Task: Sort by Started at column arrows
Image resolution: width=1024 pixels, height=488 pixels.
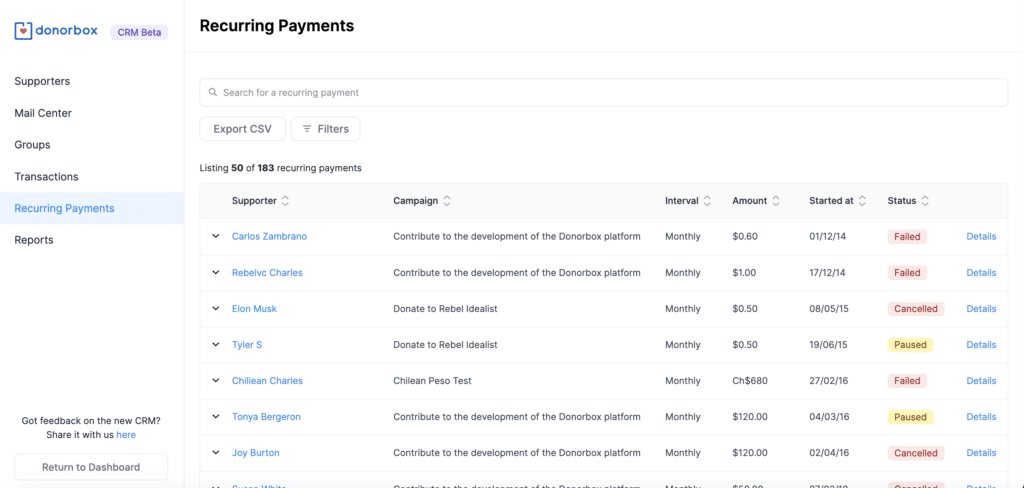Action: pos(862,201)
